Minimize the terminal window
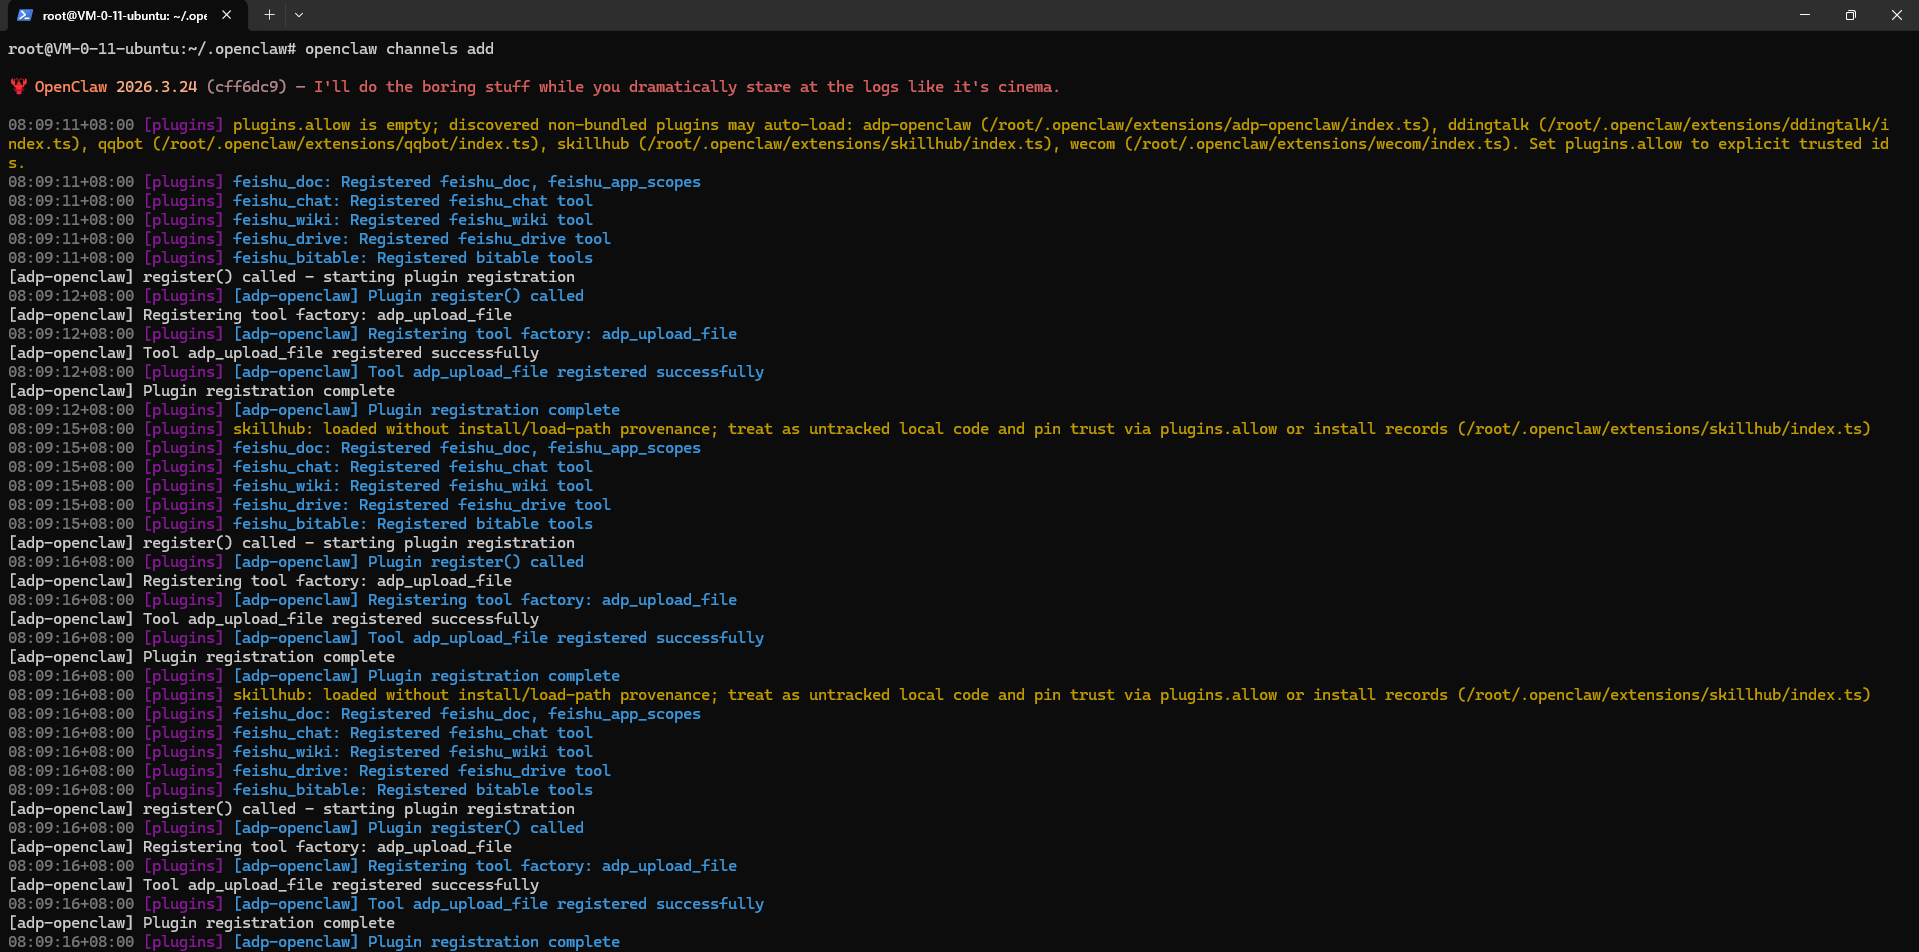Screen dimensions: 1919x952 coord(1805,15)
